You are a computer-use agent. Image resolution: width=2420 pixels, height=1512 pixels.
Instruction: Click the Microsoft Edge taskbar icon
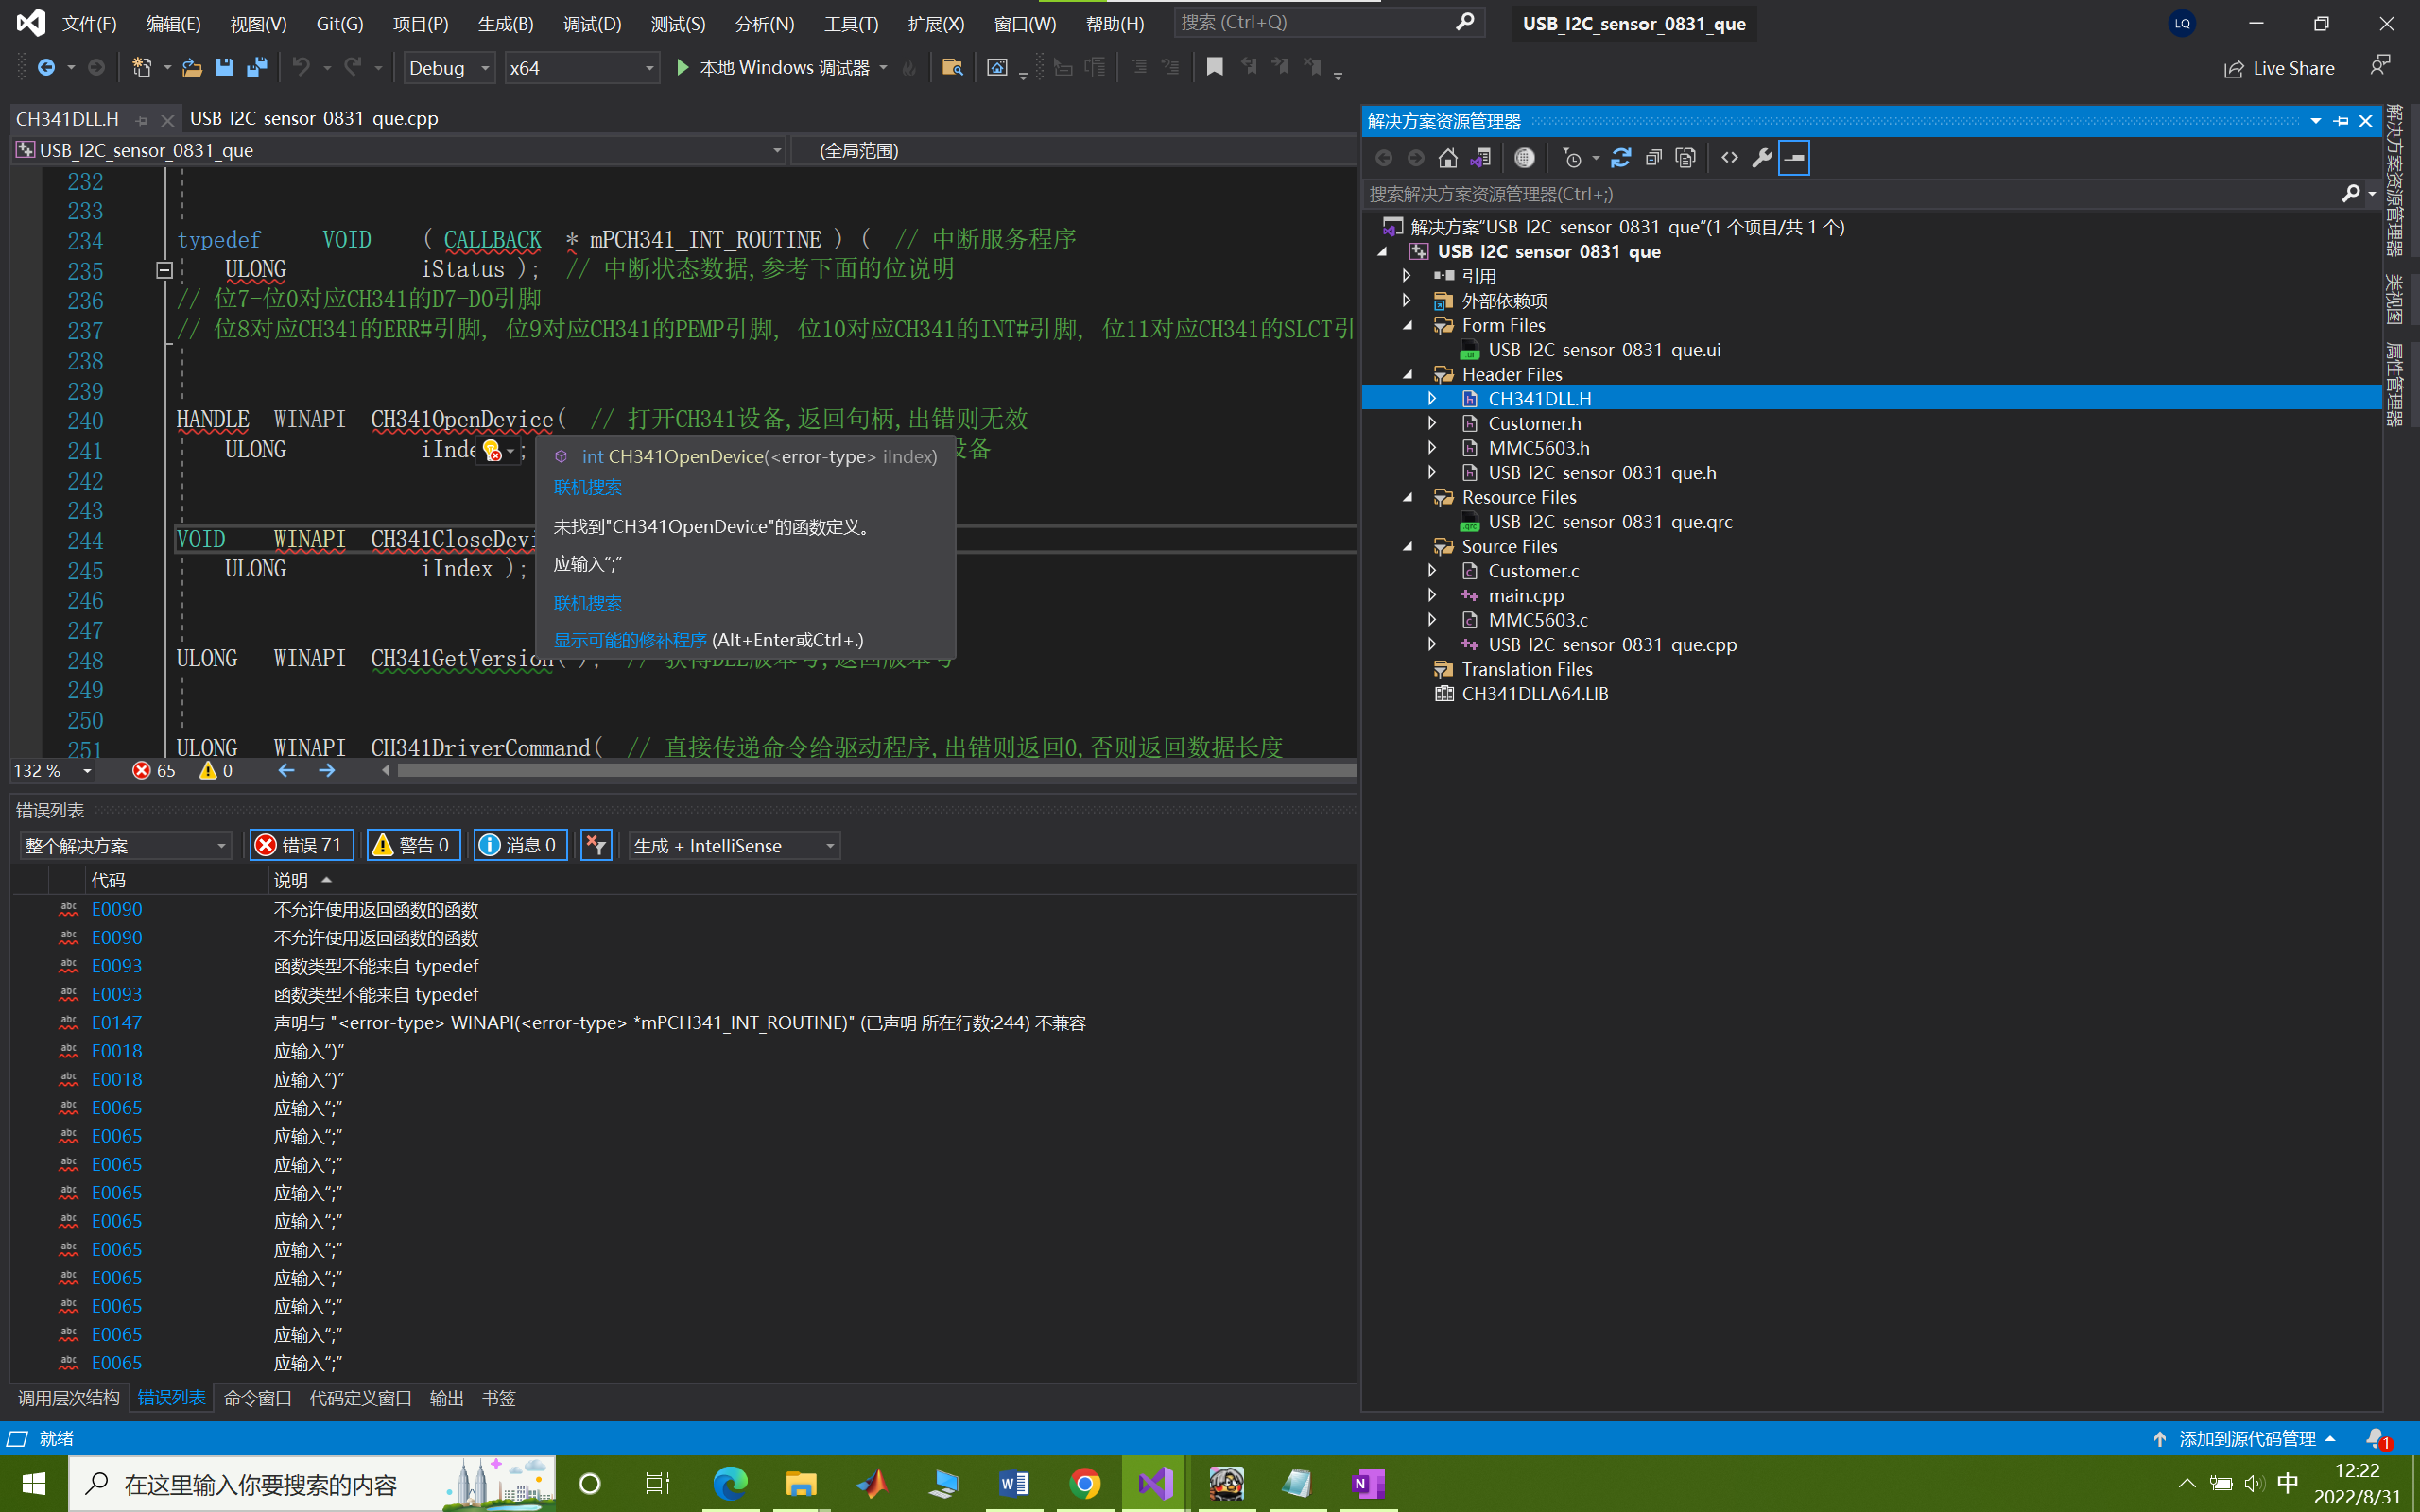click(729, 1484)
